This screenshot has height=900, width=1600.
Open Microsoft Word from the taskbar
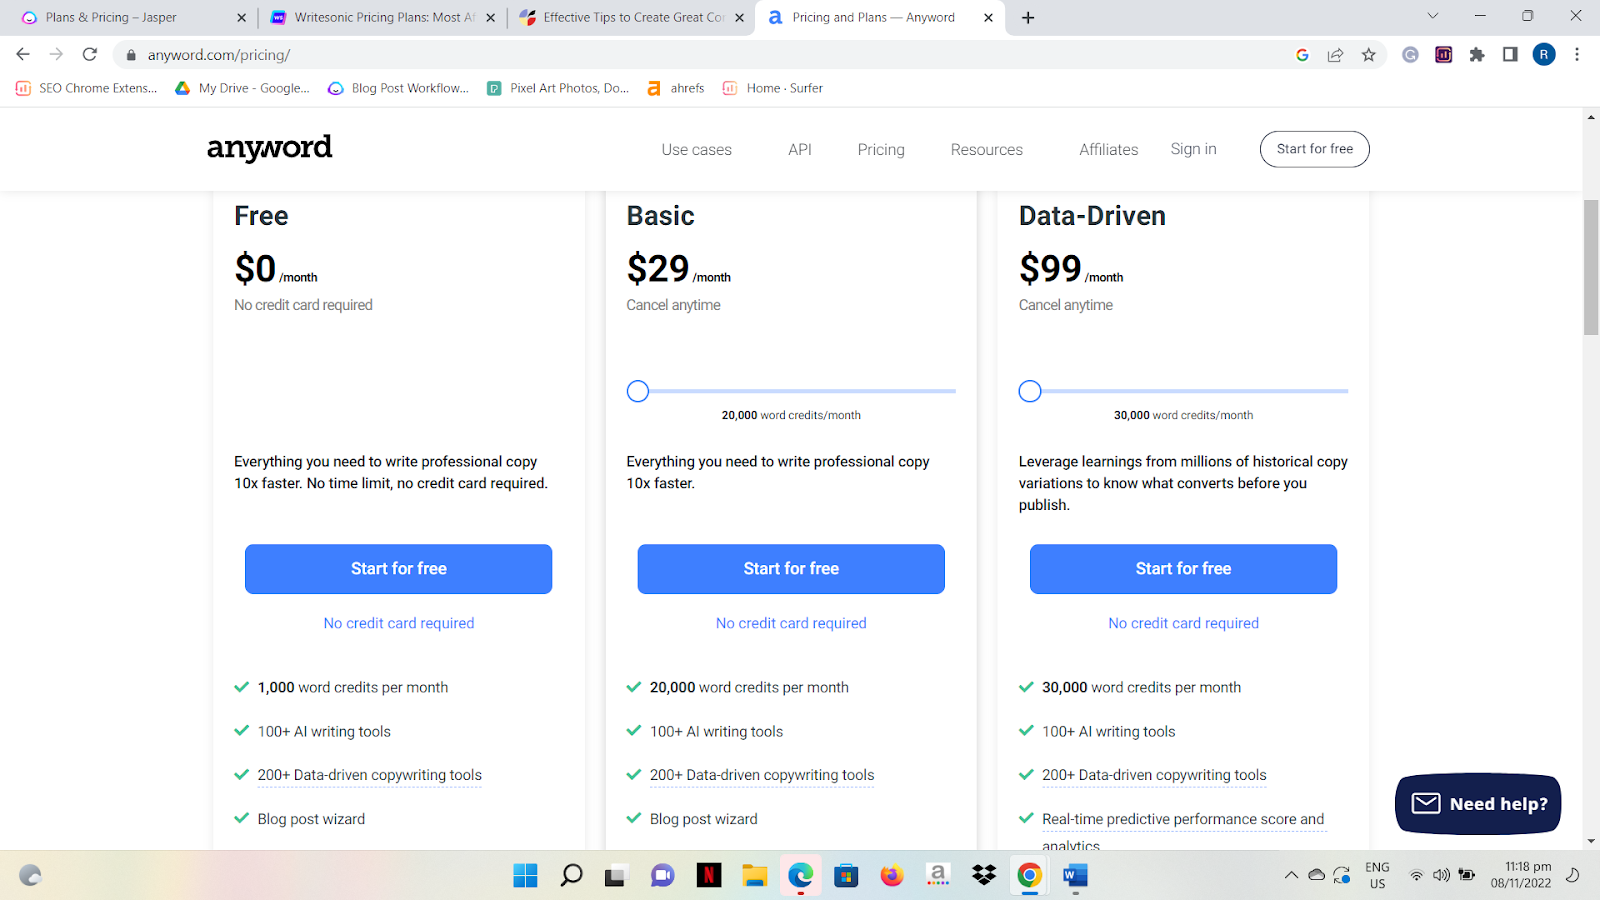(1075, 876)
